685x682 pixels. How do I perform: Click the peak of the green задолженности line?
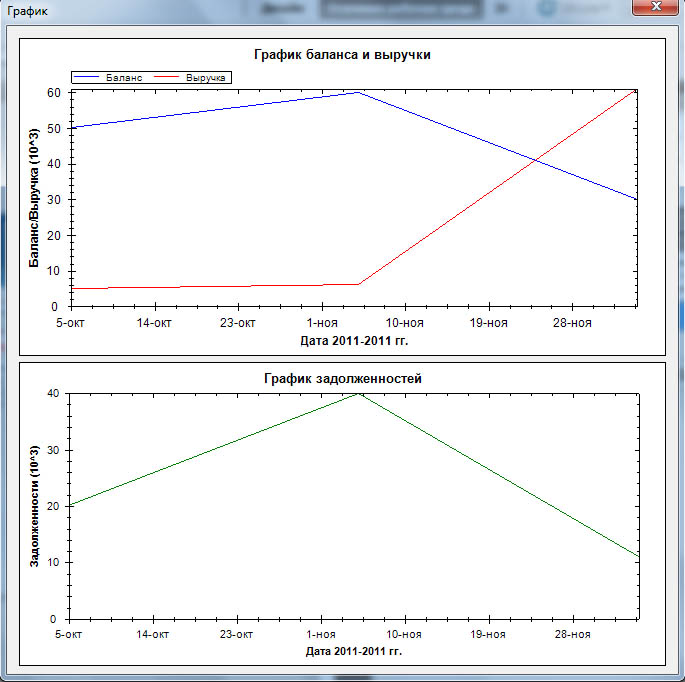click(359, 394)
